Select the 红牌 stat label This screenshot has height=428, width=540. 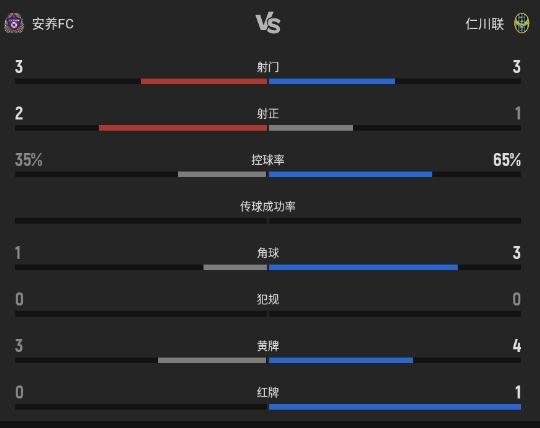coord(268,392)
